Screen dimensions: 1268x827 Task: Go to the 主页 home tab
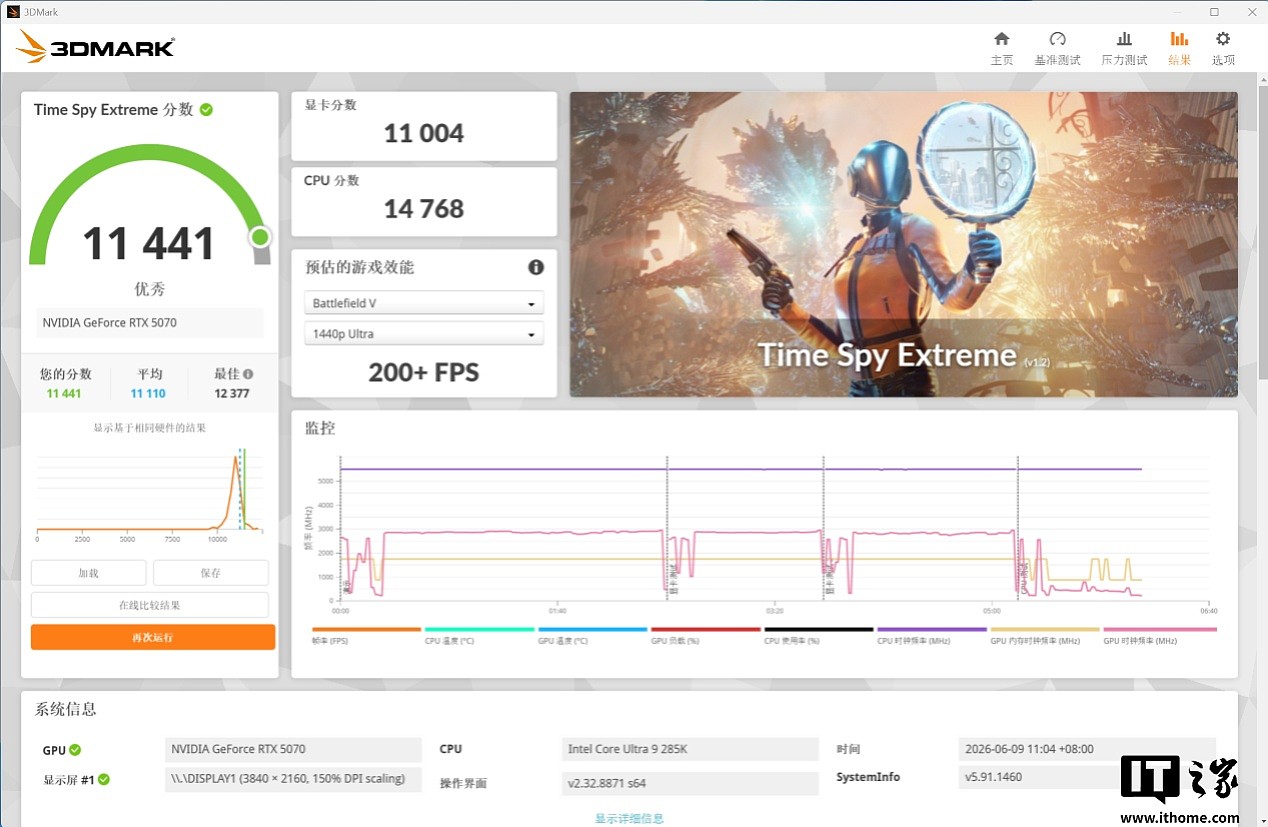[1001, 48]
